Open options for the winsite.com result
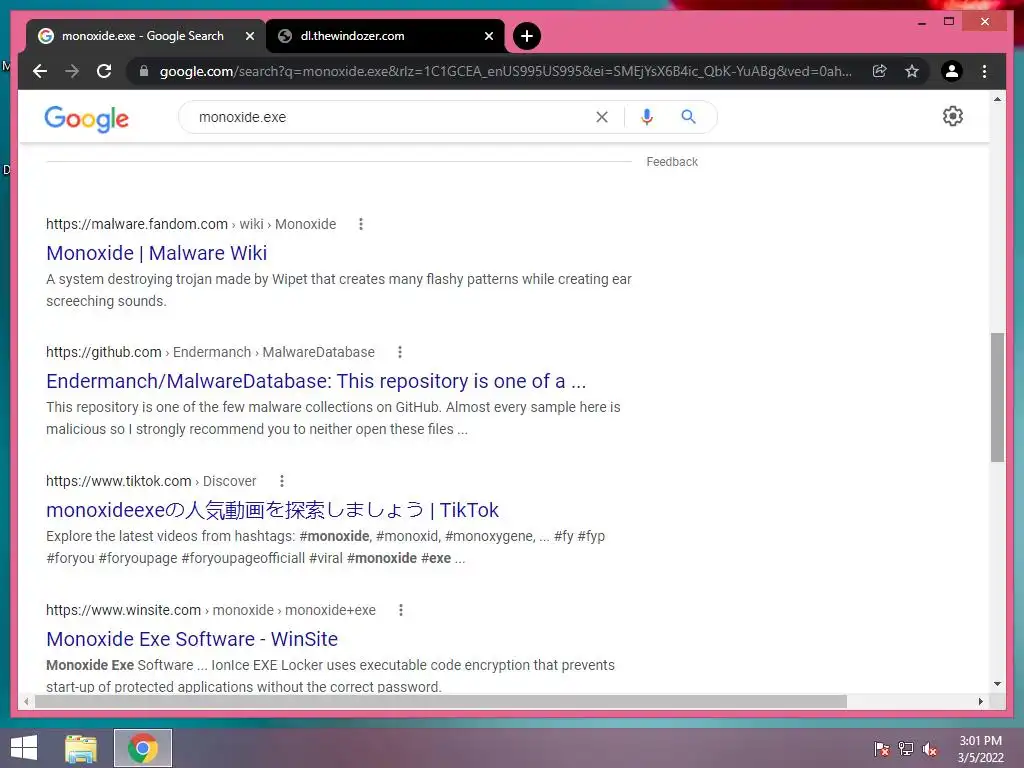 (400, 610)
